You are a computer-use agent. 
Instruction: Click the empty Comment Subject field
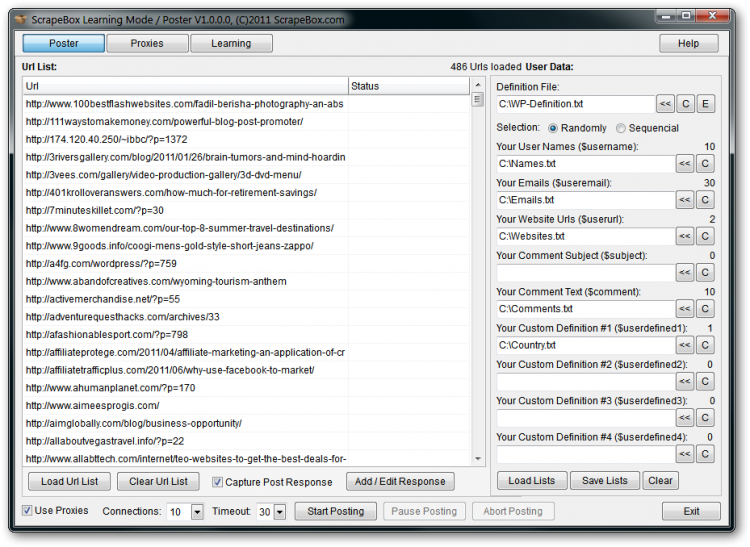click(x=585, y=273)
